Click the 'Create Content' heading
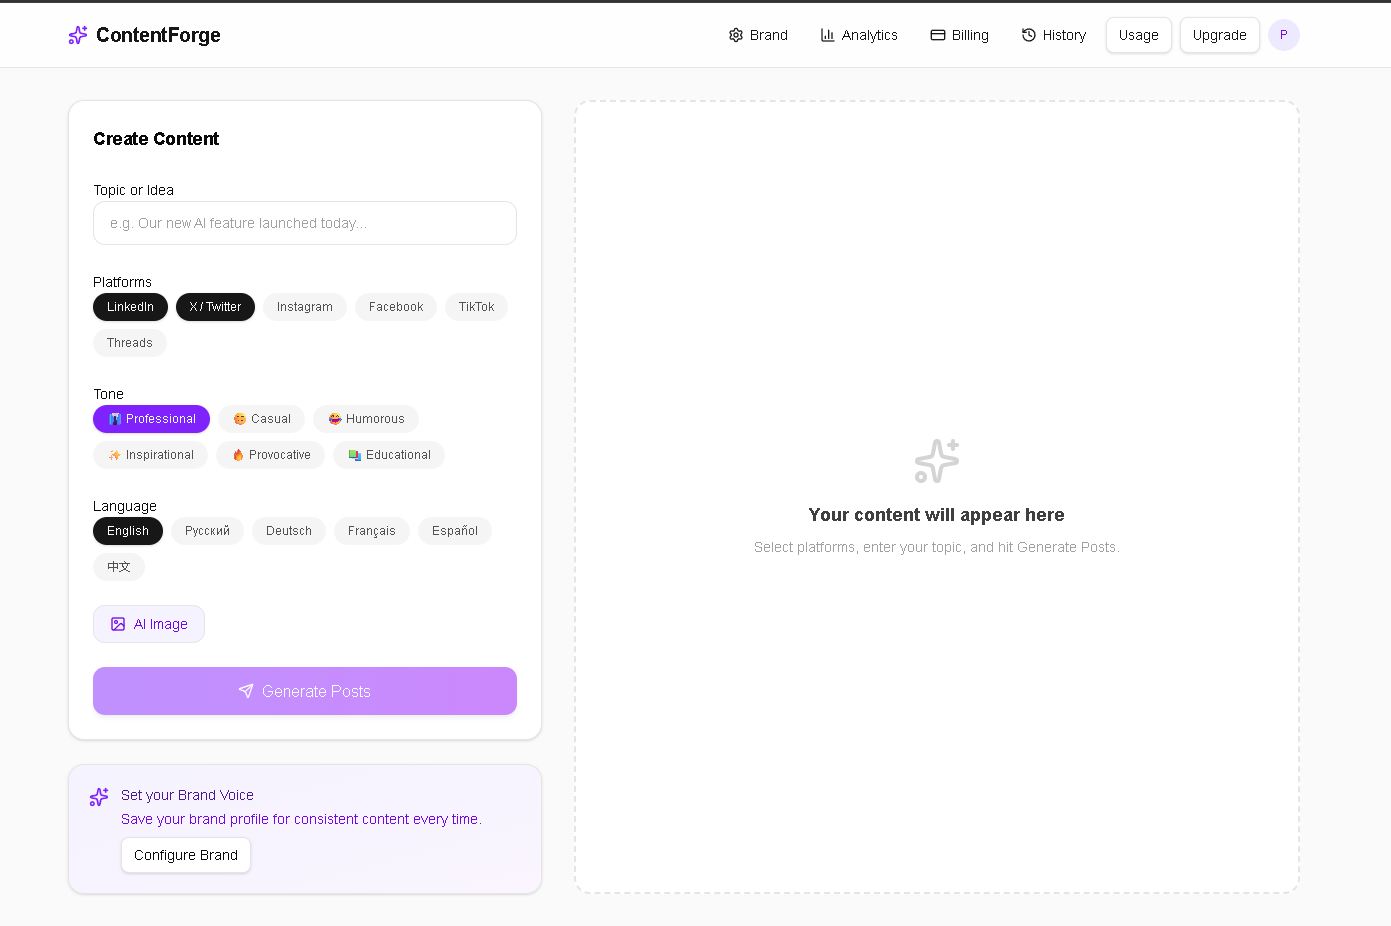This screenshot has width=1391, height=926. [156, 139]
